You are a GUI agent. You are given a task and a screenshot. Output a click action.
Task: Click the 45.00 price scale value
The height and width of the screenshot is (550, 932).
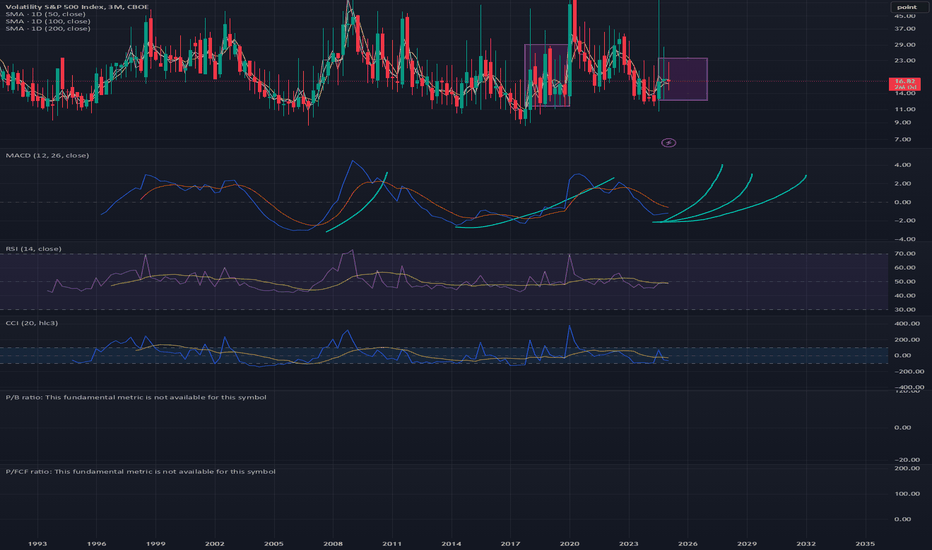[904, 15]
